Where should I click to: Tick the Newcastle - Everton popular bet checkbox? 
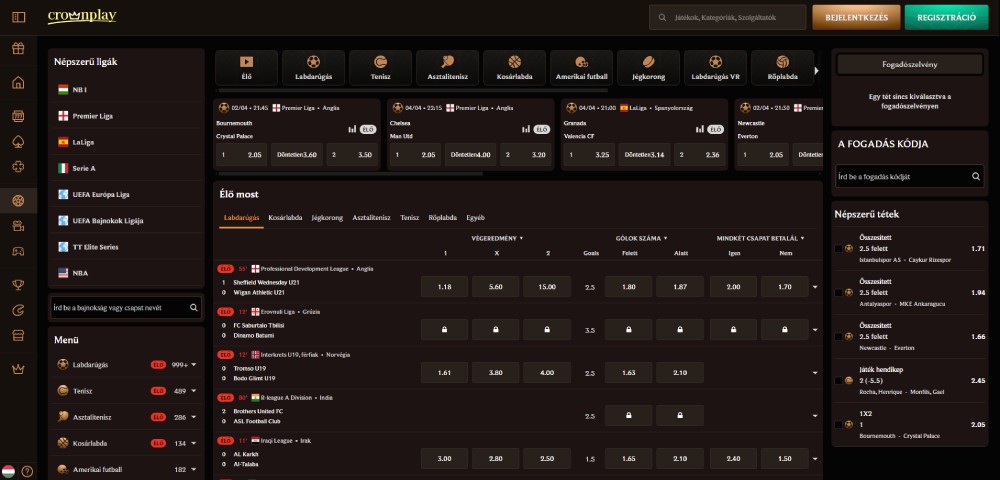[837, 336]
